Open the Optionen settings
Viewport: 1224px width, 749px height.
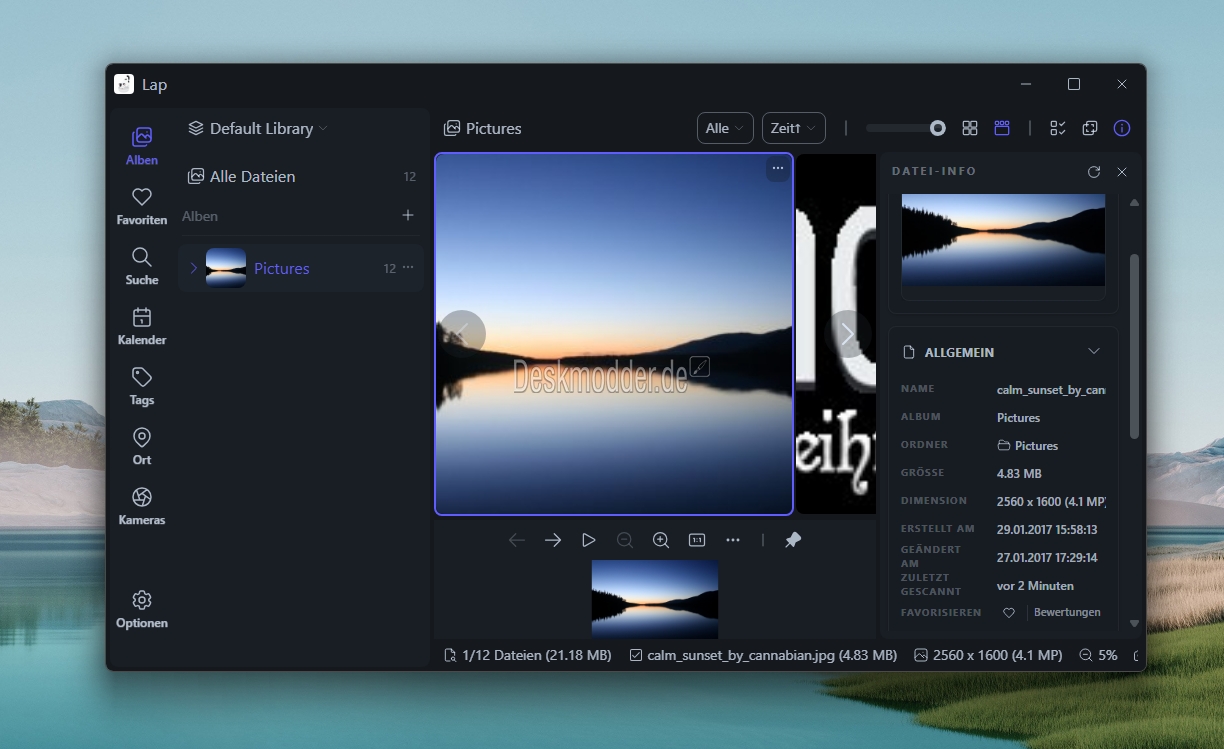point(142,609)
